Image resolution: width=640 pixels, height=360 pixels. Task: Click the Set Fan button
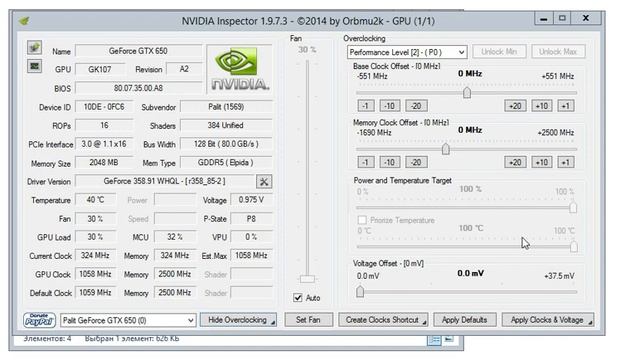[308, 320]
